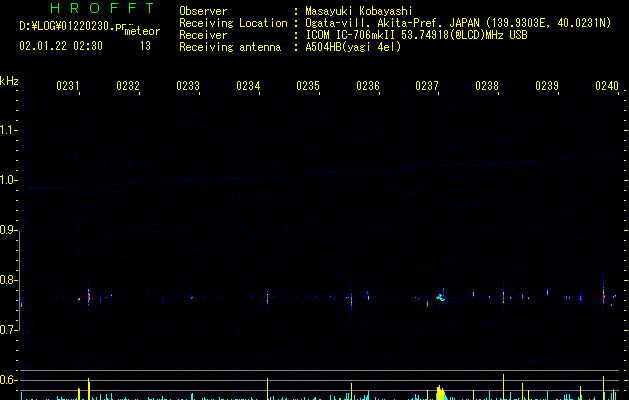This screenshot has height=400, width=629.
Task: Click the Receiving Location label
Action: 233,23
